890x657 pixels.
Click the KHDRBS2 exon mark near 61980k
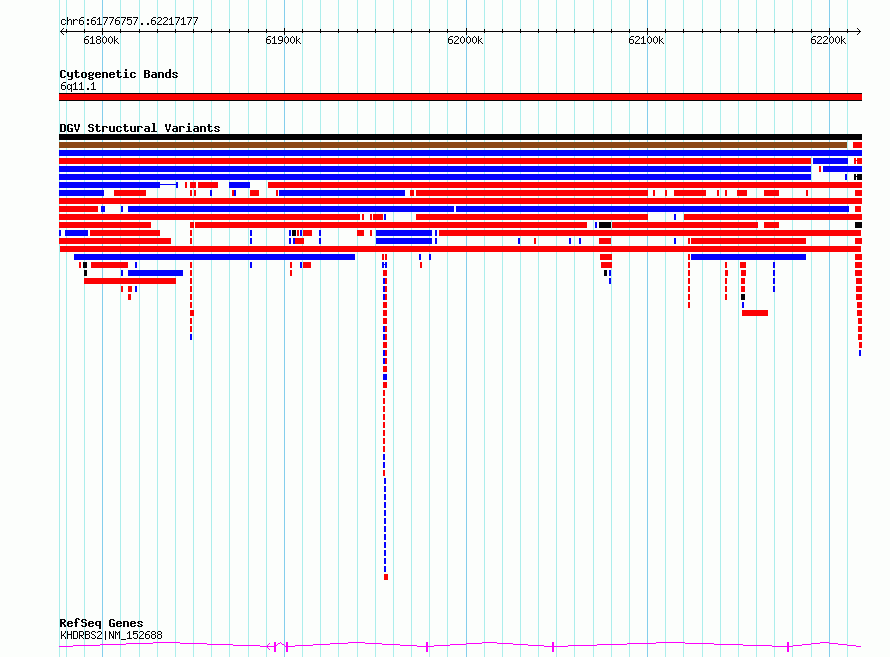pyautogui.click(x=427, y=647)
